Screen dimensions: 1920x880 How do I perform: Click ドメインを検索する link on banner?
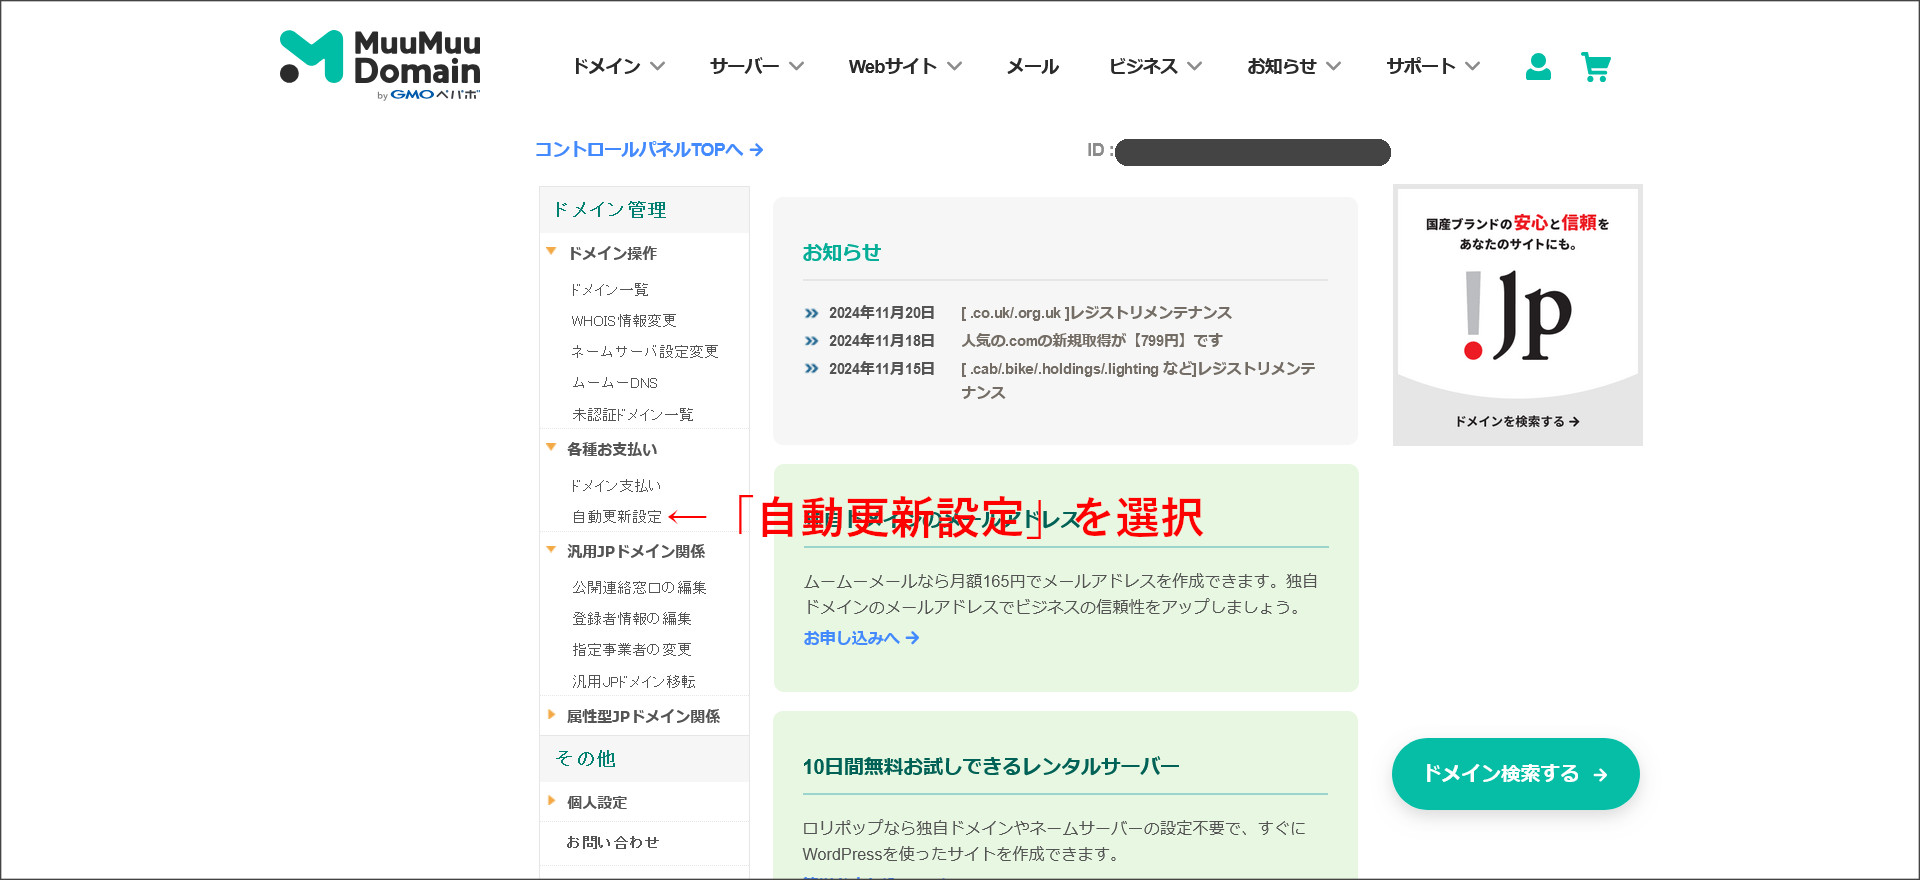tap(1517, 422)
